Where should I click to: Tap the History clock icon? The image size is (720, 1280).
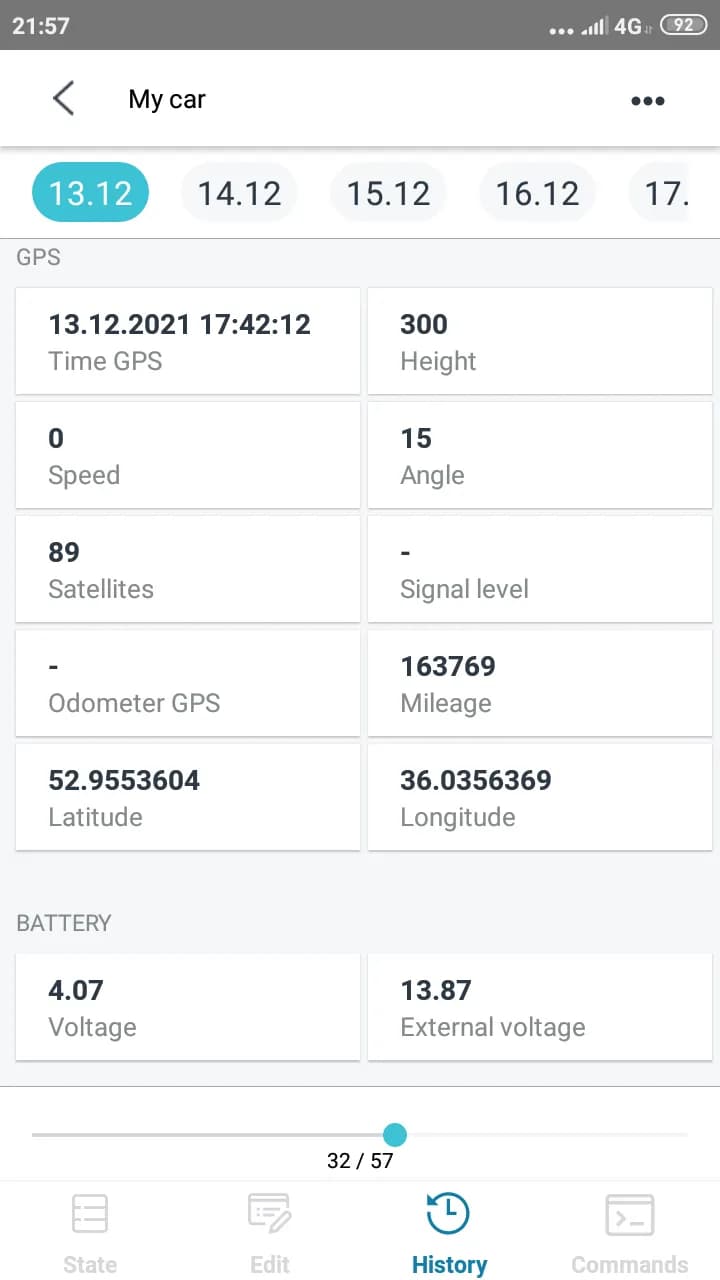tap(448, 1215)
